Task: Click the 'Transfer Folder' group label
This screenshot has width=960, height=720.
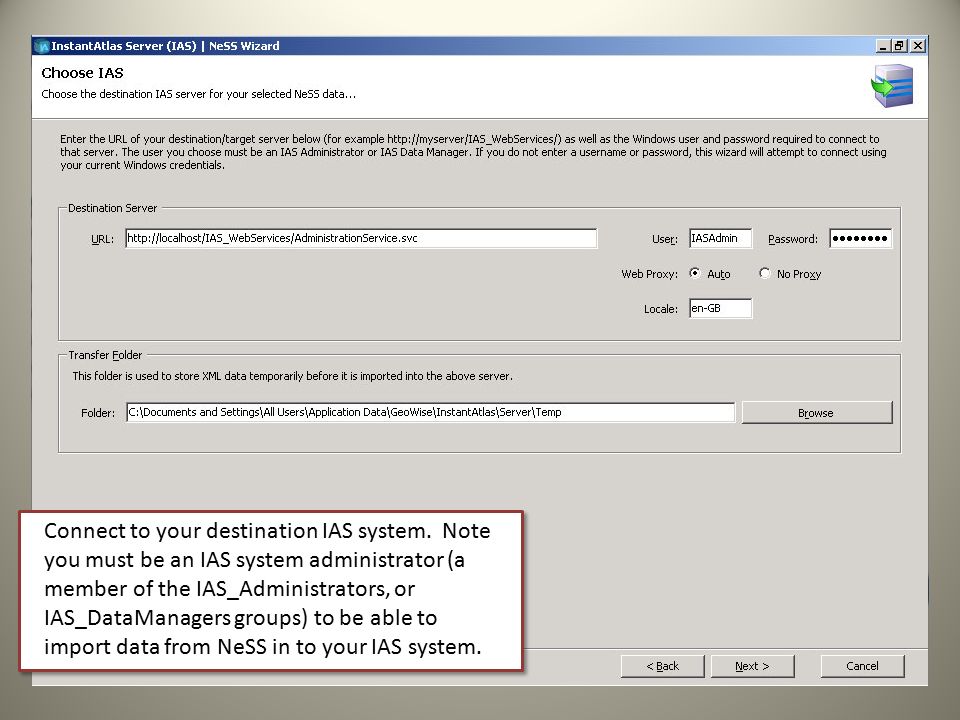Action: (x=105, y=355)
